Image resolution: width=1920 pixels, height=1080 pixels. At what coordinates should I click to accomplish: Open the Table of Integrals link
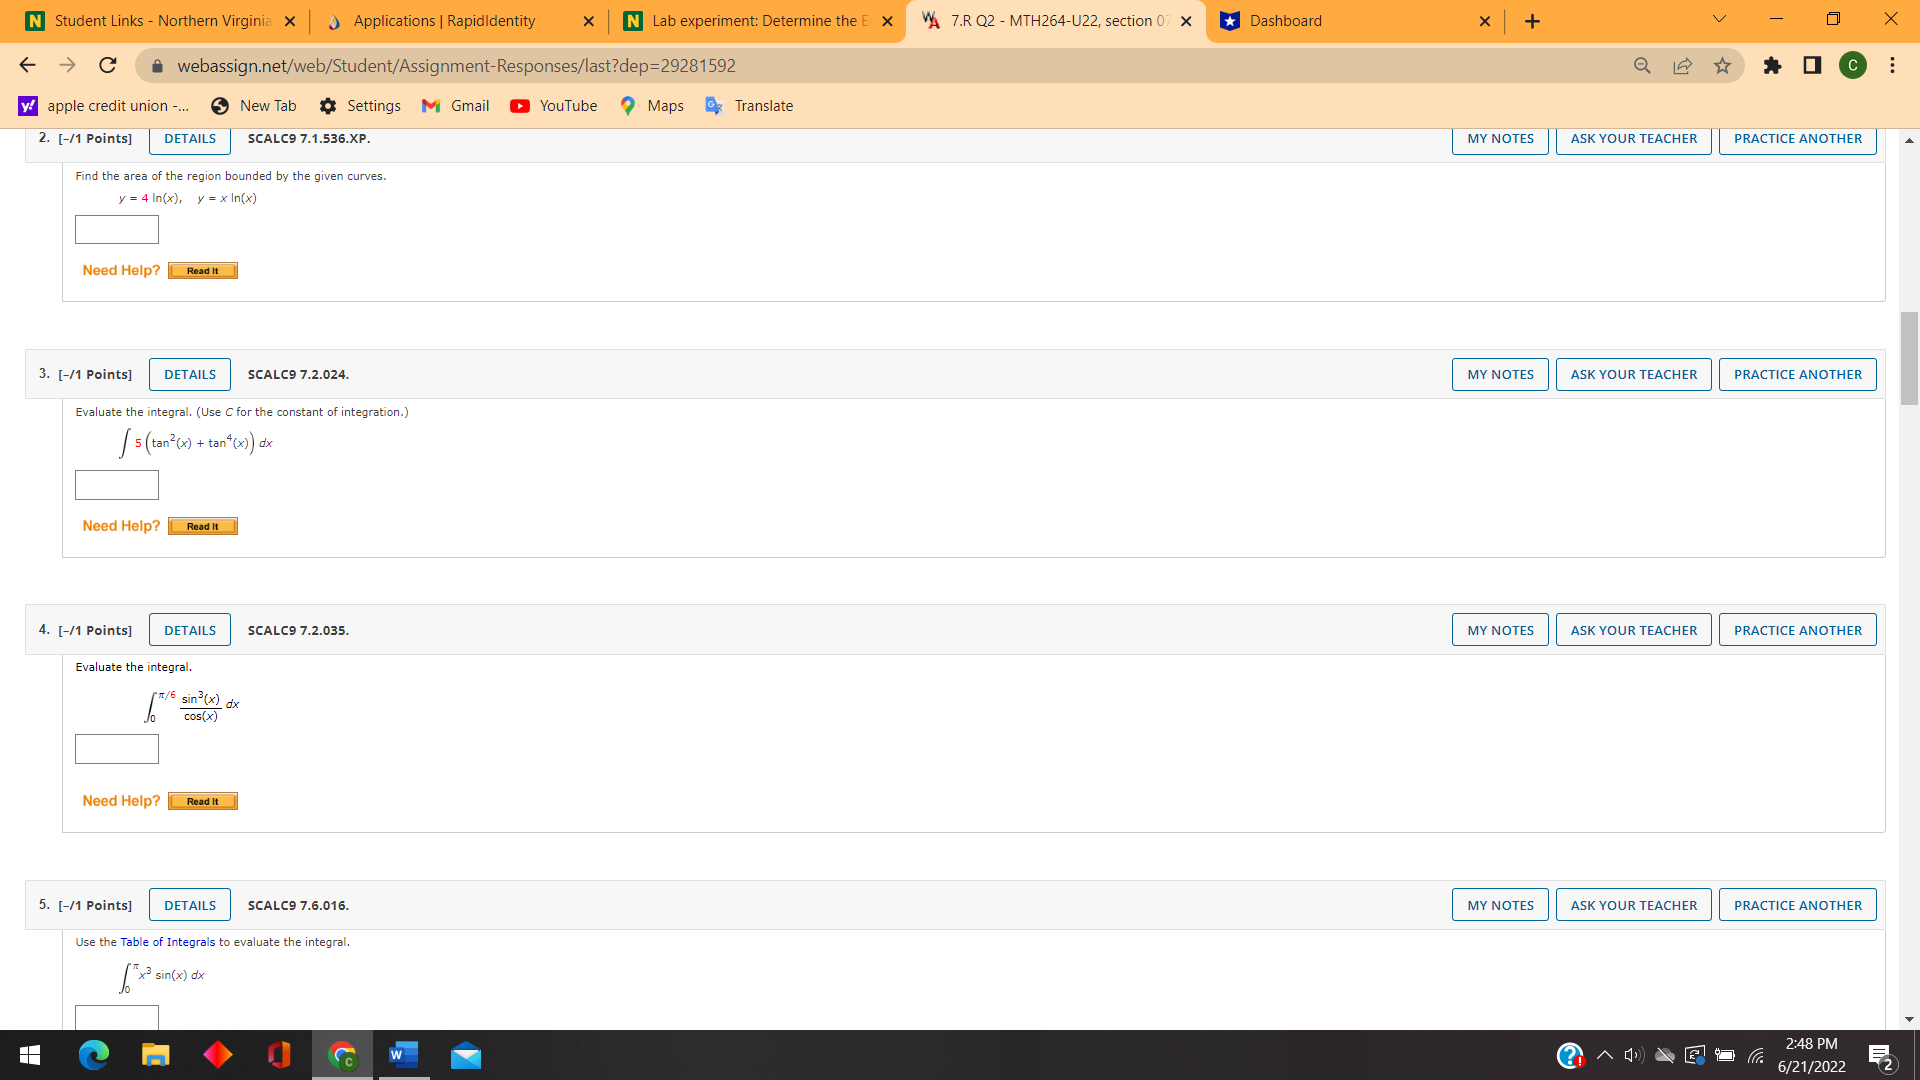pos(167,942)
